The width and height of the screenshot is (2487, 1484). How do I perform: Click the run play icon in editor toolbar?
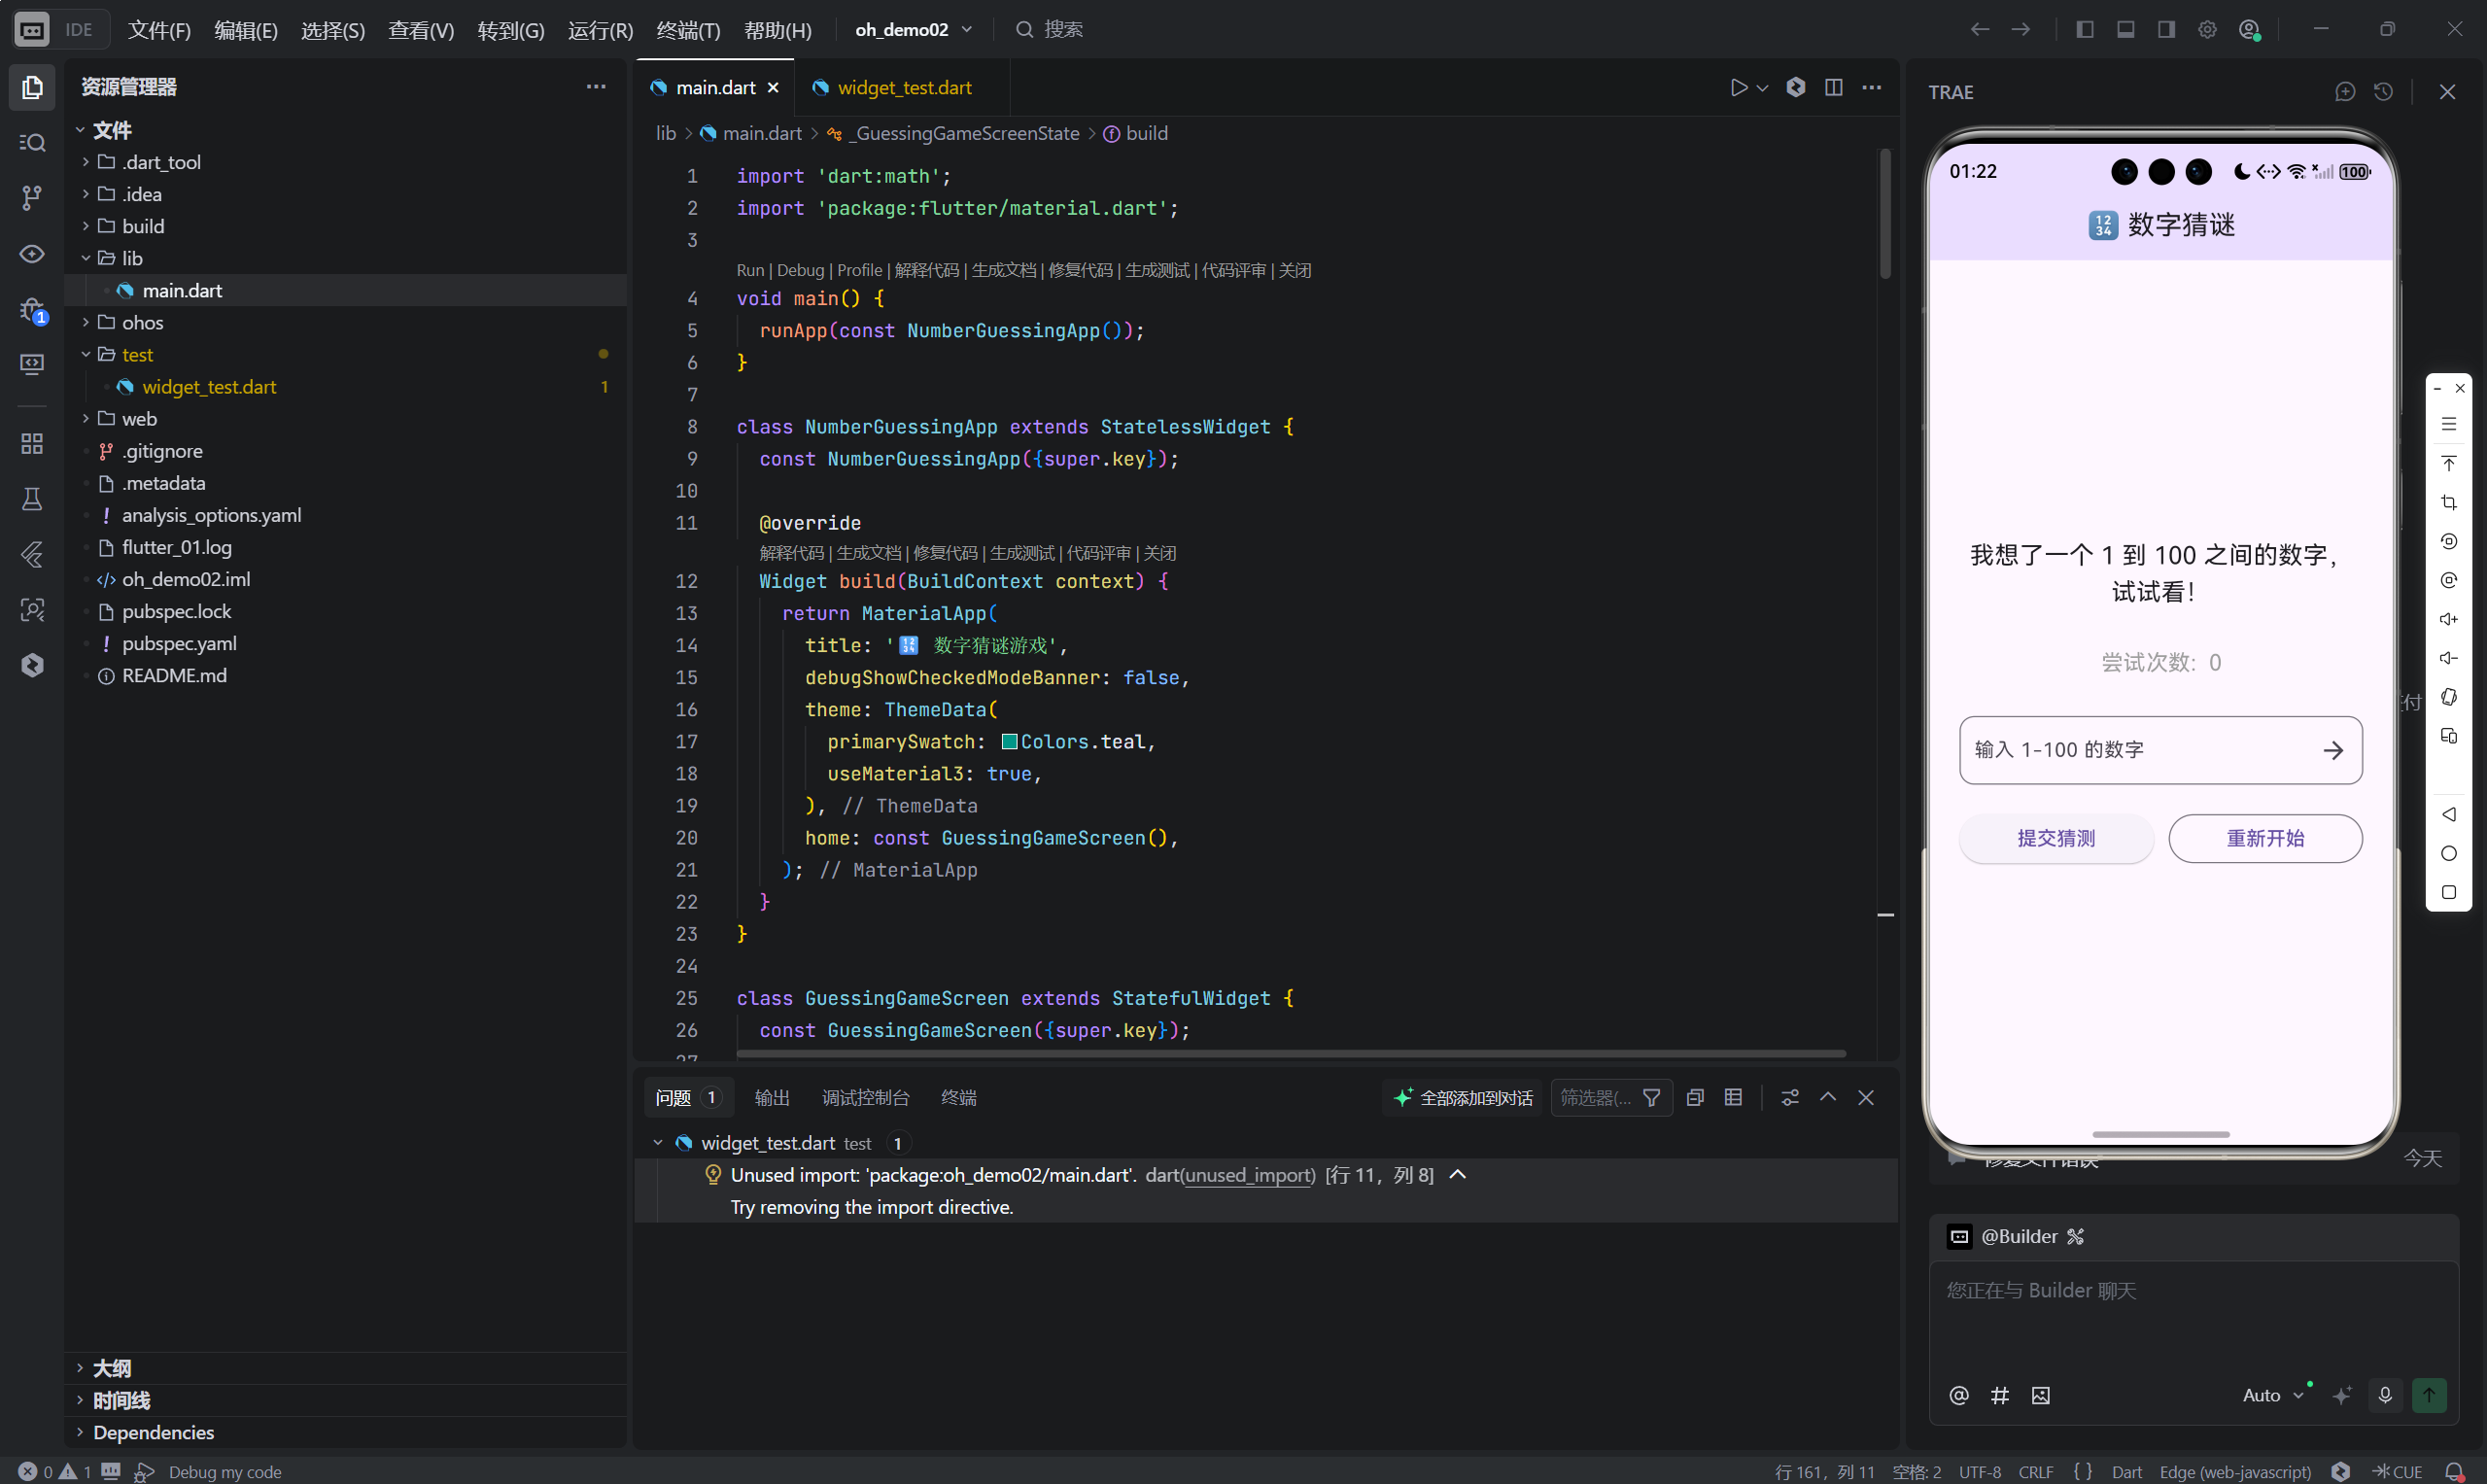point(1739,88)
